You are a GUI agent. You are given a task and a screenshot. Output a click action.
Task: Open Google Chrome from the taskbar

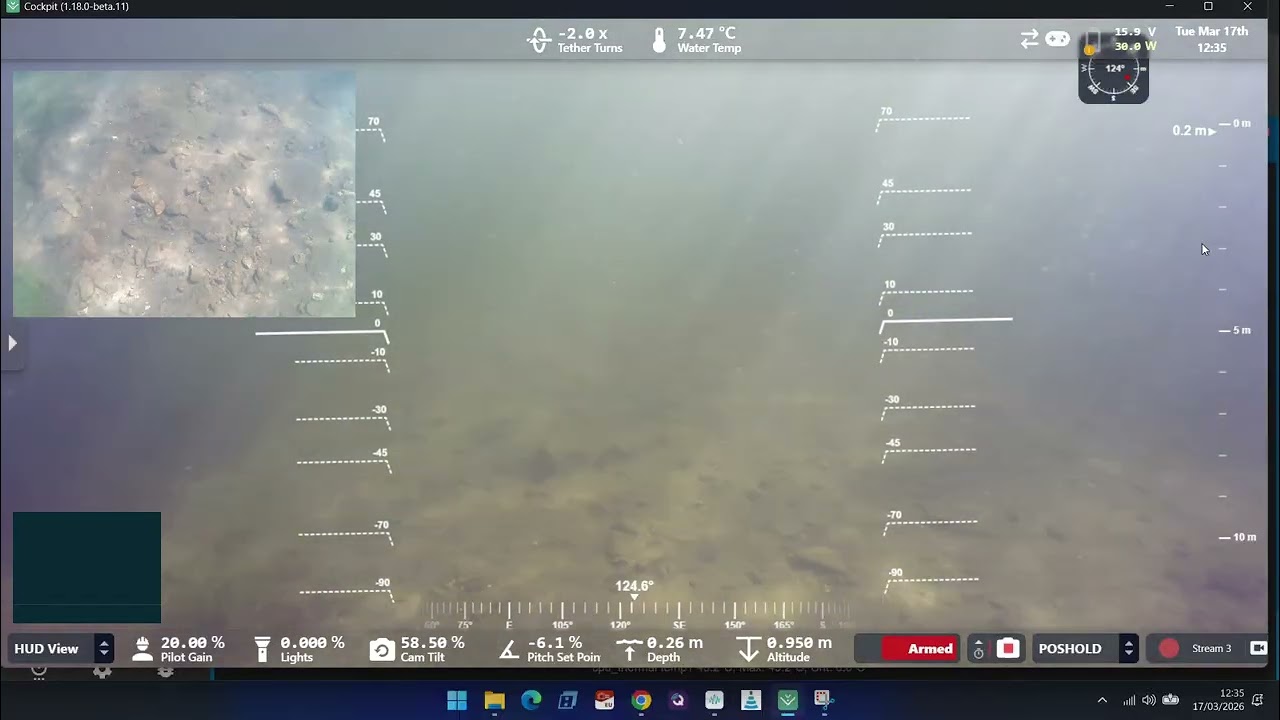(x=641, y=700)
